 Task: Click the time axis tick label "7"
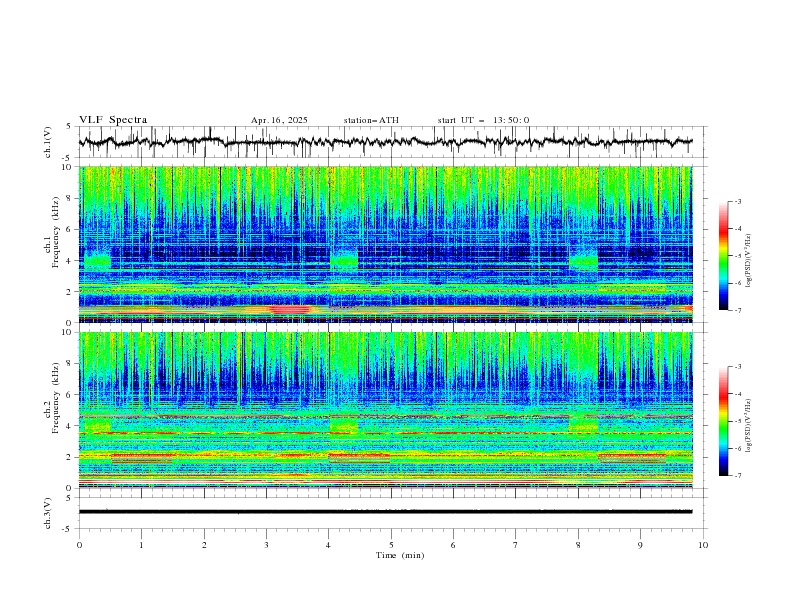point(516,545)
